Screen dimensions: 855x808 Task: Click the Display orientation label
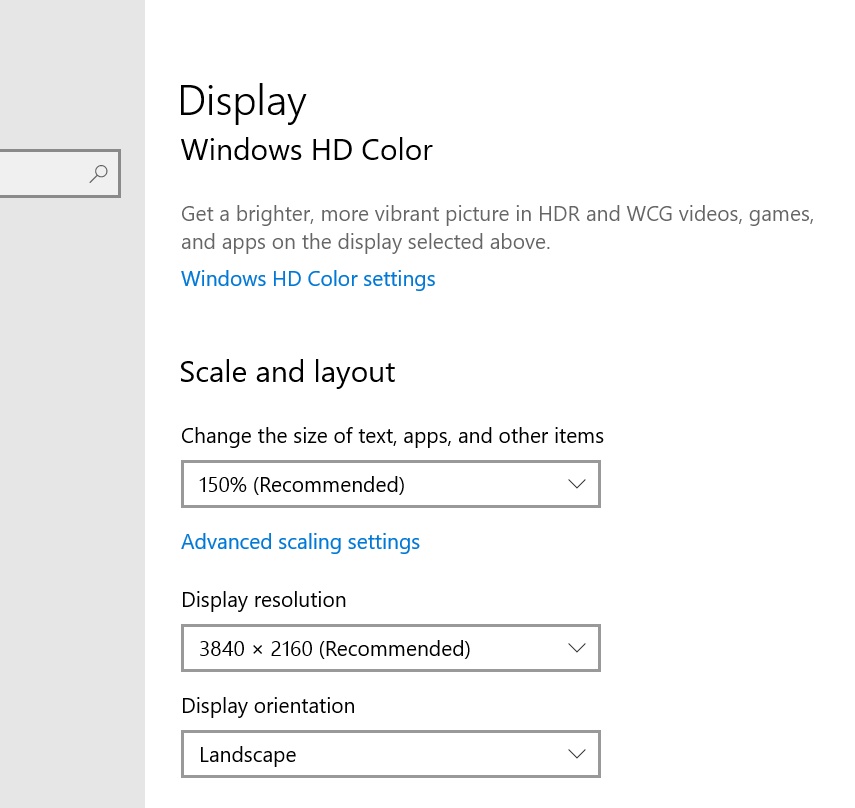click(268, 706)
